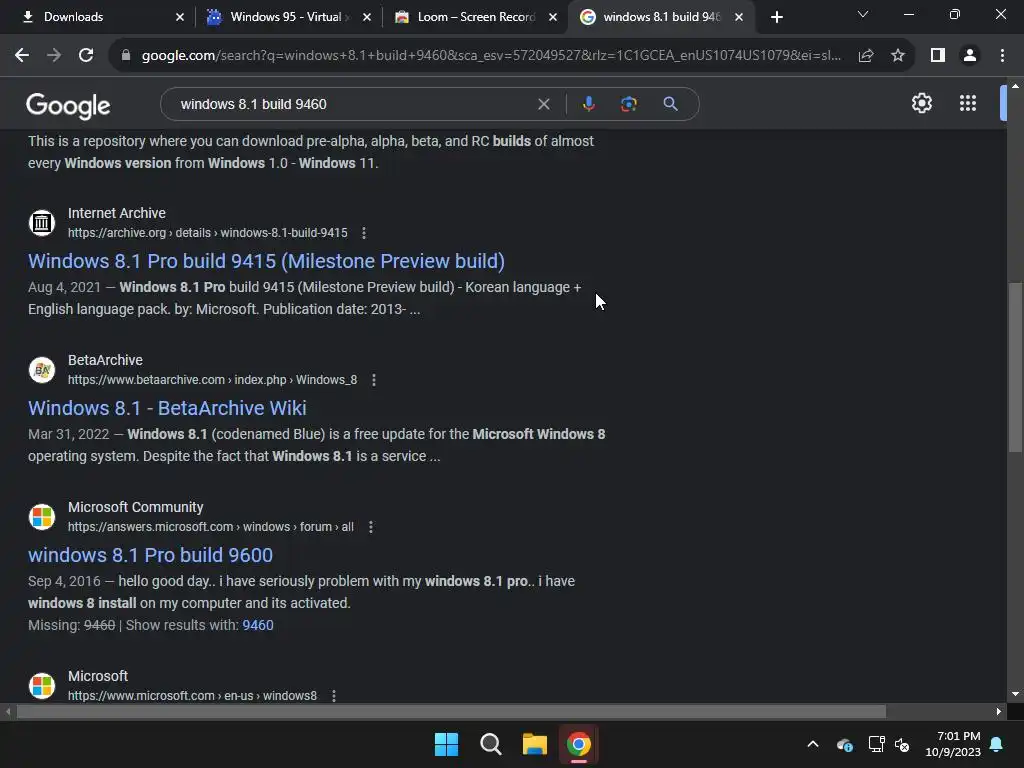Open the Chrome side panel
This screenshot has width=1024, height=768.
click(x=938, y=56)
